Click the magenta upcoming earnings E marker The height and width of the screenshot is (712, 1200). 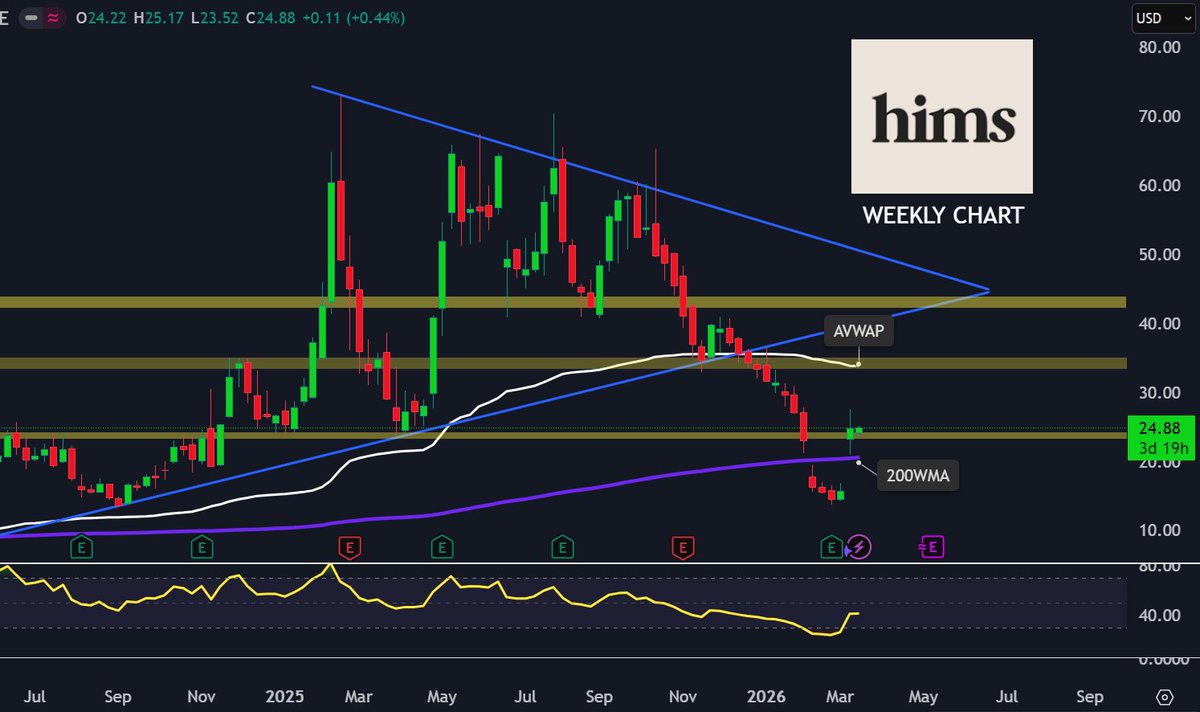pyautogui.click(x=932, y=546)
